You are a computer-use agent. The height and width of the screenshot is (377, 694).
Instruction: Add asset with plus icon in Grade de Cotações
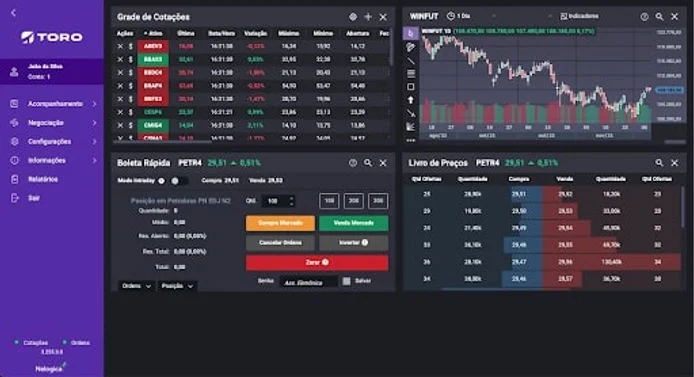(x=368, y=17)
